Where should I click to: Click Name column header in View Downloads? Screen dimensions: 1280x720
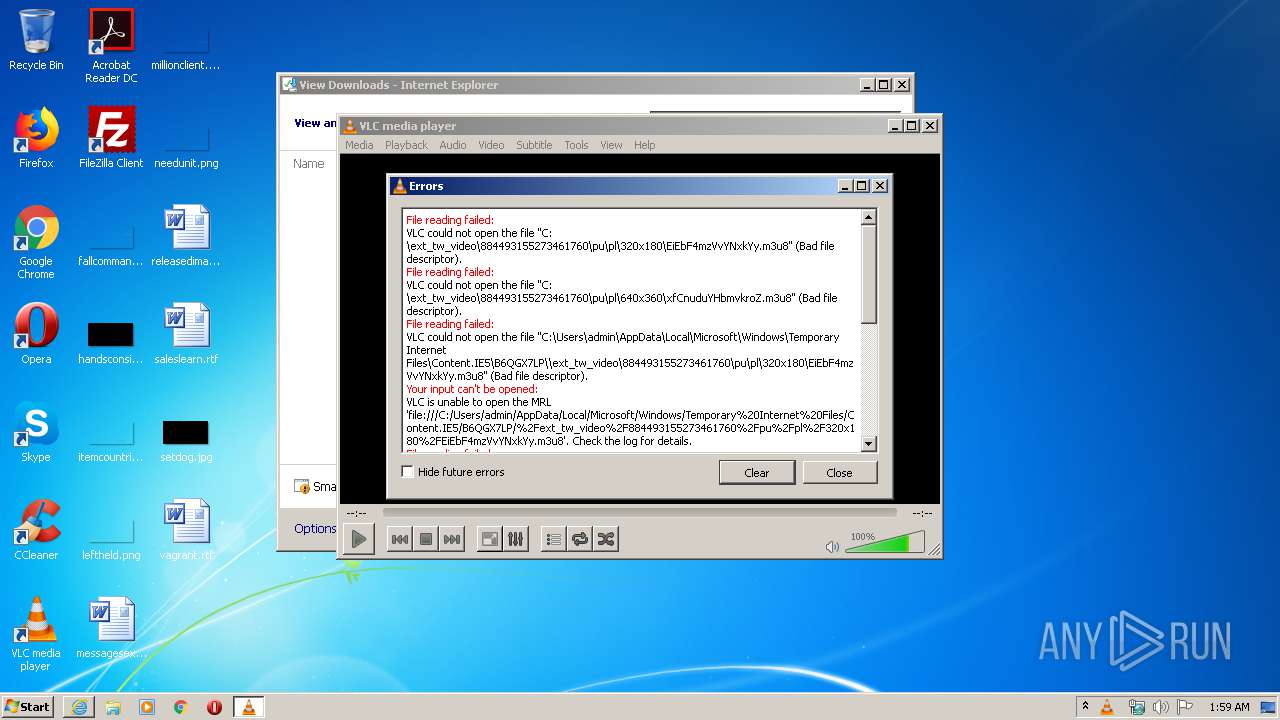[x=309, y=163]
